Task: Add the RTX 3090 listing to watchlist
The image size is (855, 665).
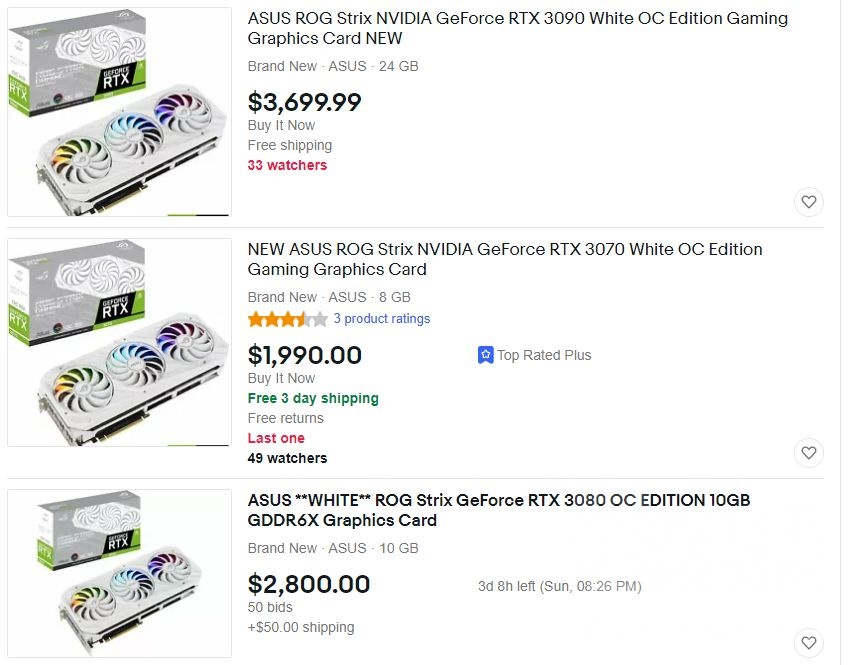Action: [x=809, y=202]
